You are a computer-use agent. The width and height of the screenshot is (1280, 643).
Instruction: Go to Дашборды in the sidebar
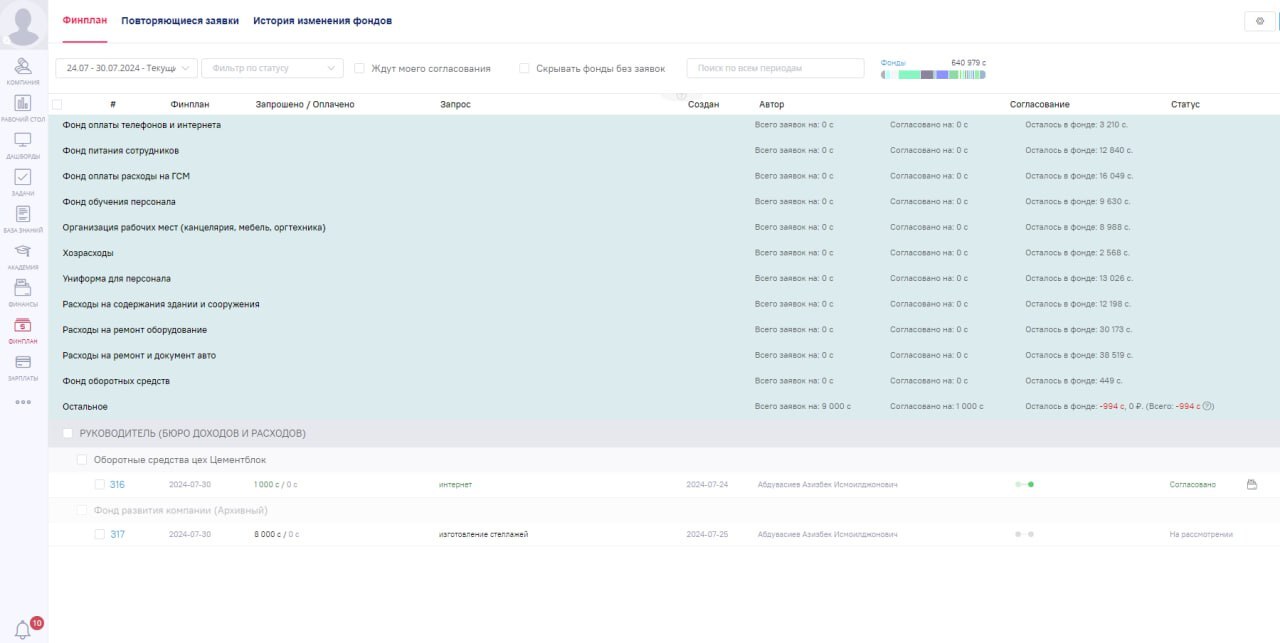[x=23, y=141]
